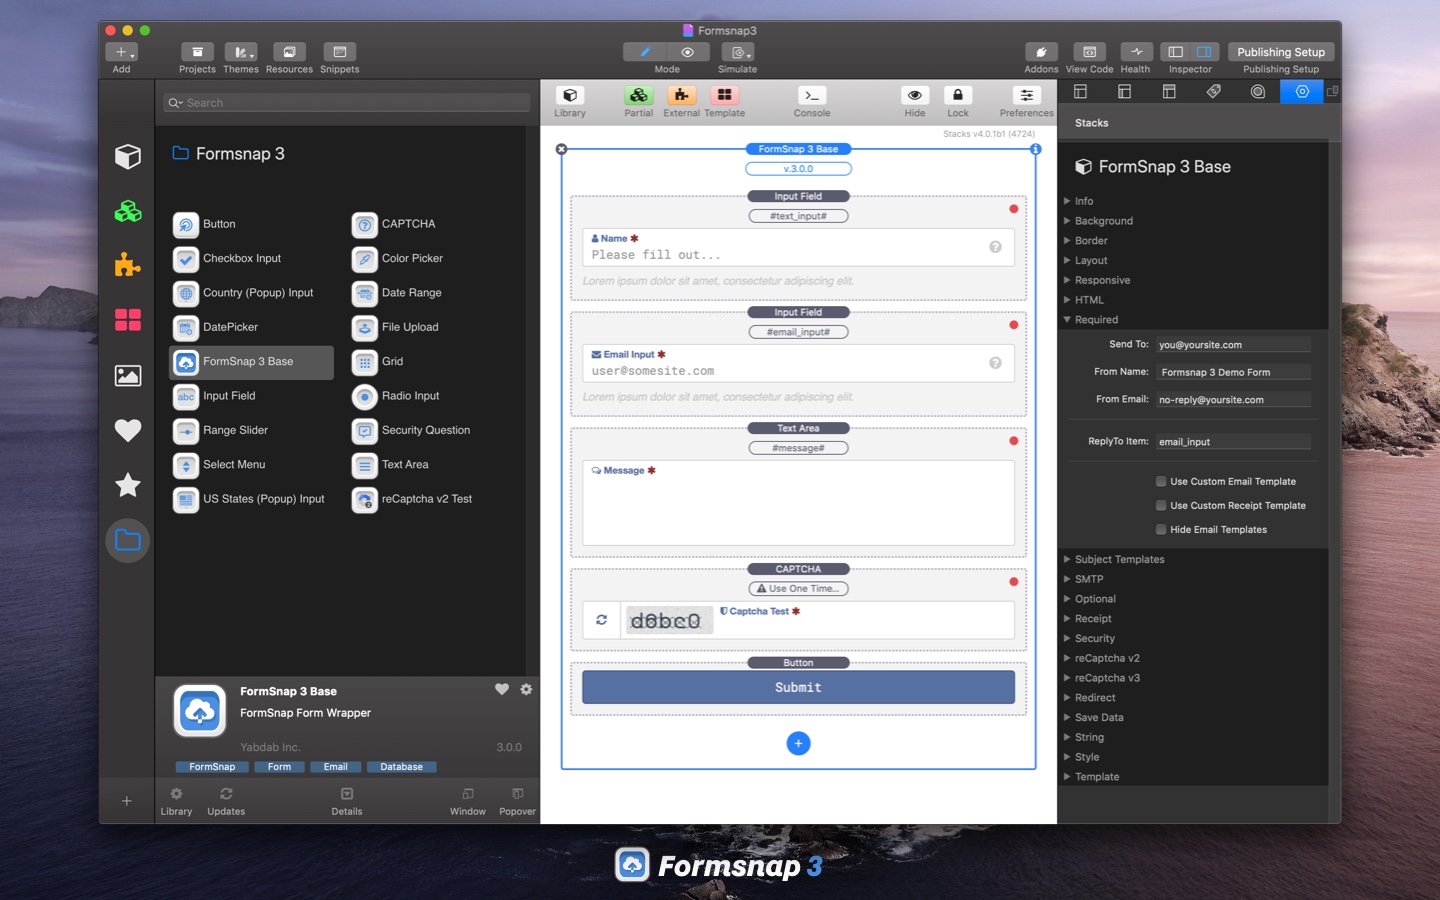Switch to Preview mode eye icon
Viewport: 1440px width, 900px height.
[x=688, y=52]
